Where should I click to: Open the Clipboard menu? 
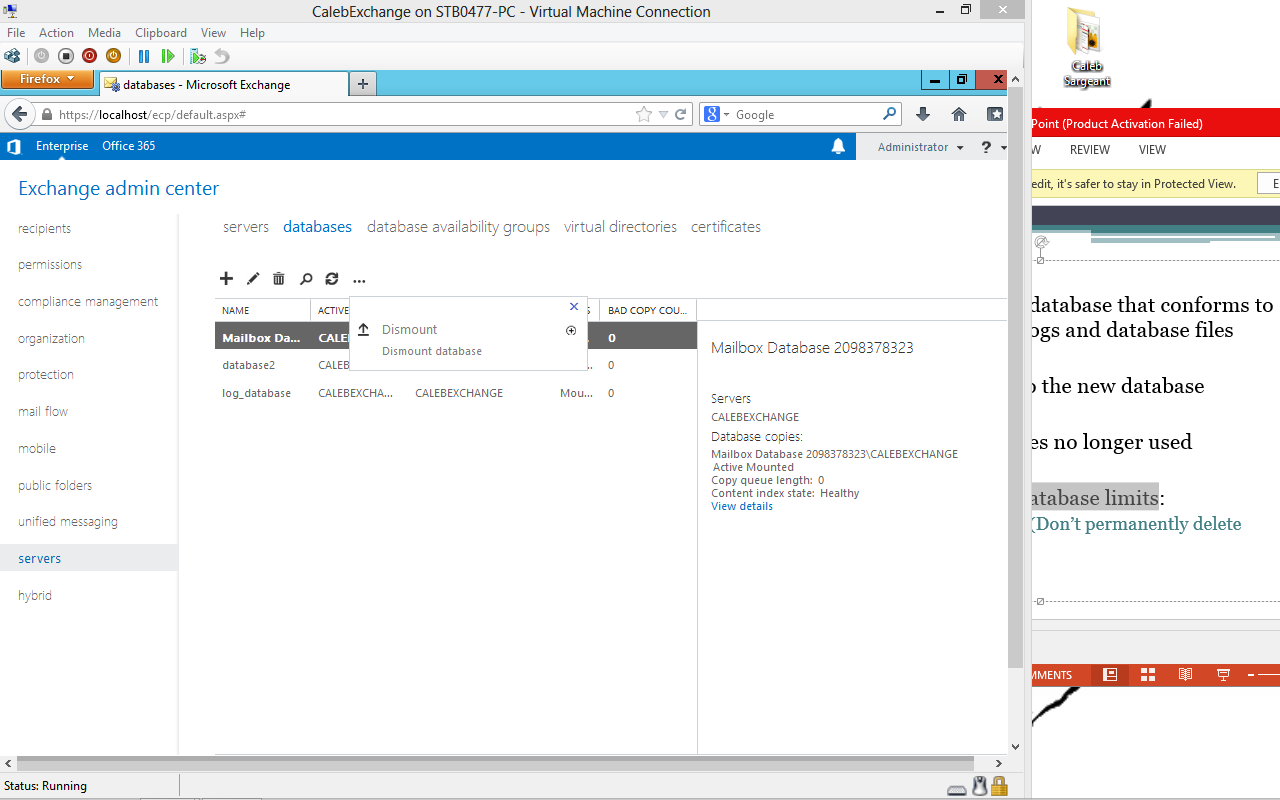(x=161, y=33)
